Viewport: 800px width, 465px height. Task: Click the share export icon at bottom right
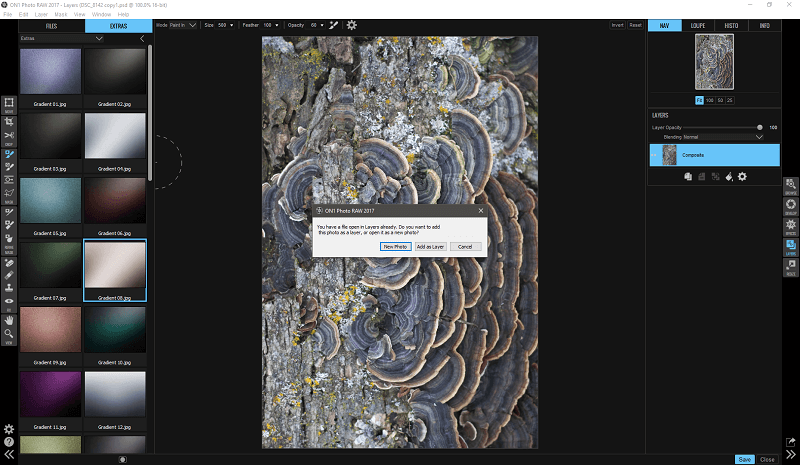click(x=790, y=442)
